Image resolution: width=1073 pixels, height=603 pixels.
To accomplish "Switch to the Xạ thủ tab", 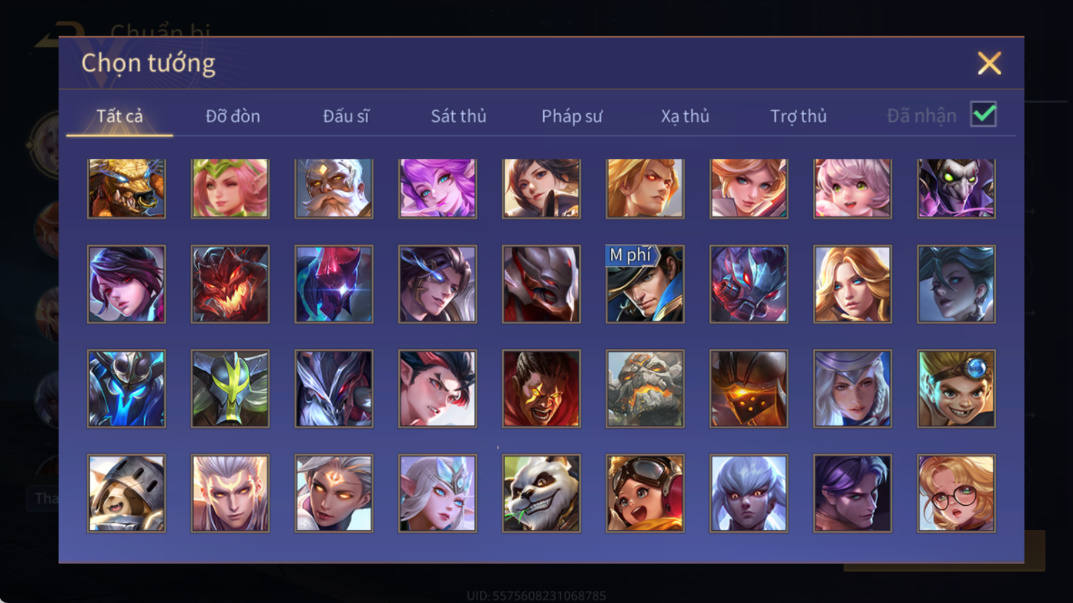I will [x=685, y=116].
